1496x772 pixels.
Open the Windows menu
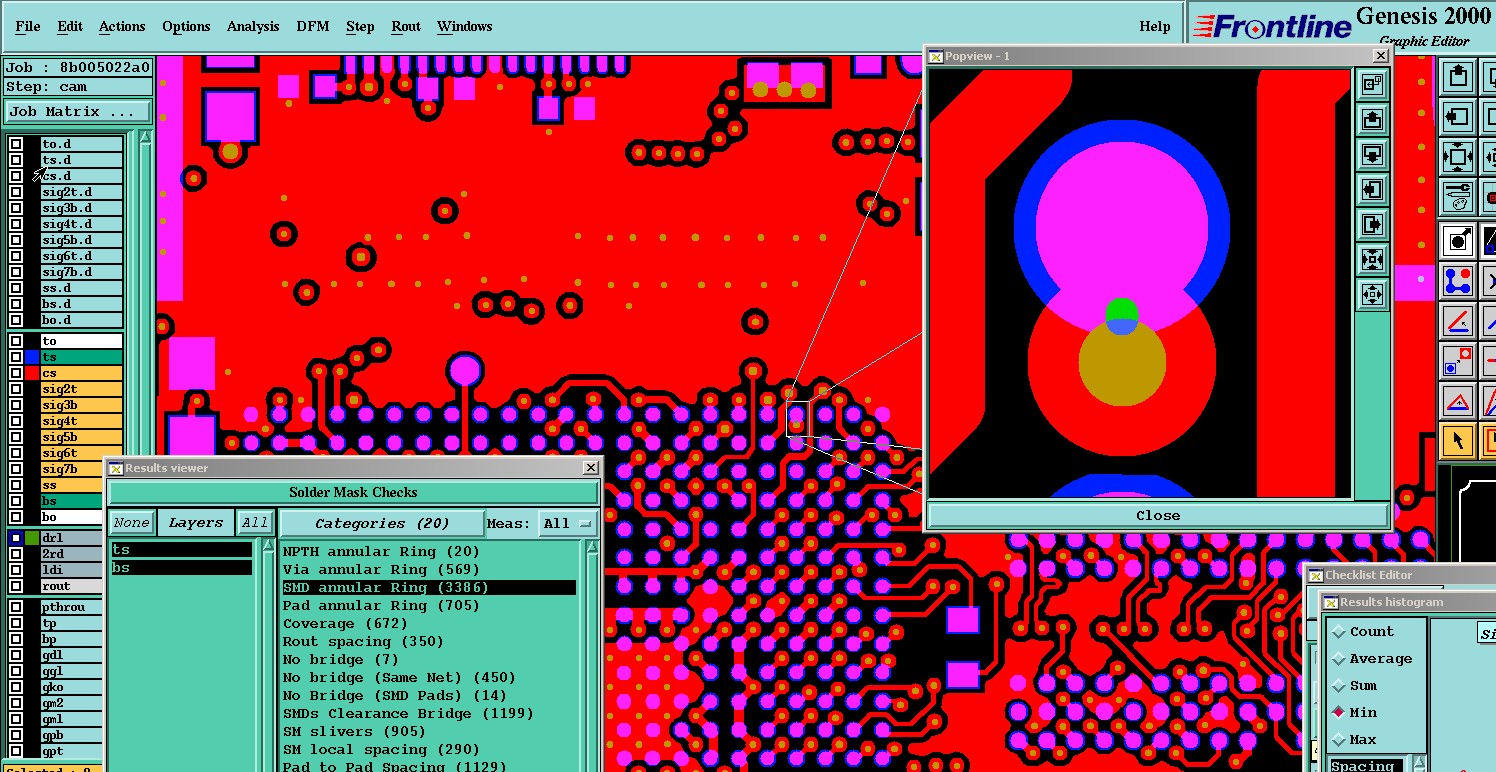[x=464, y=26]
